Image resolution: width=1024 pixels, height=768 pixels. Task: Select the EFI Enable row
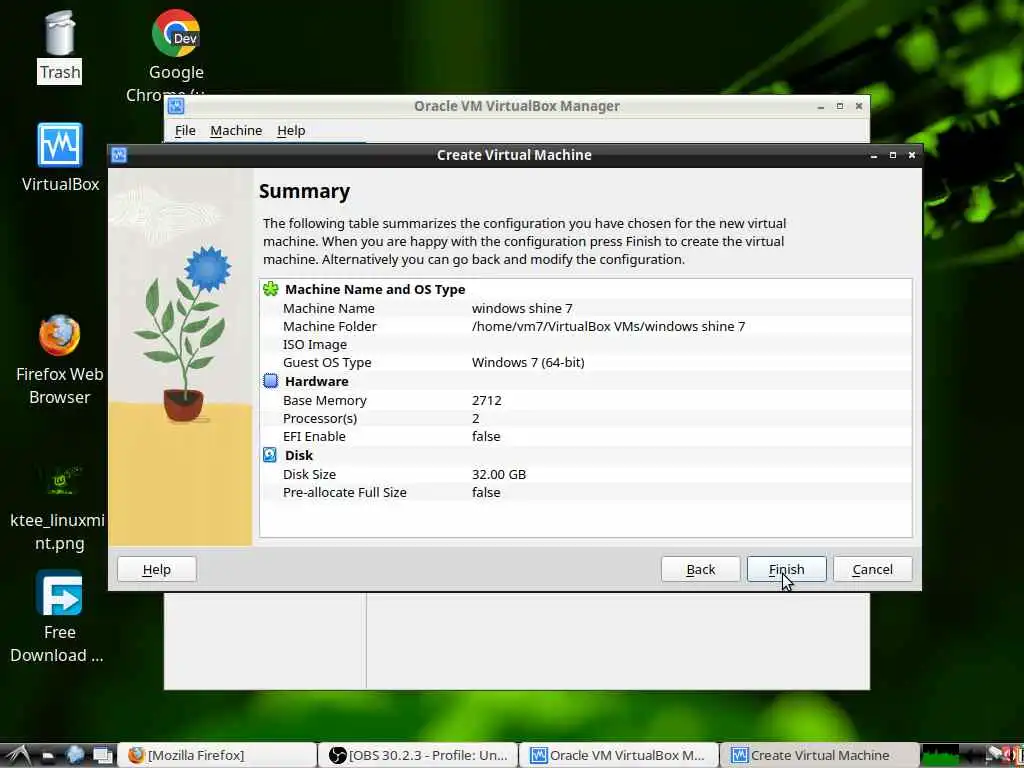(x=586, y=436)
